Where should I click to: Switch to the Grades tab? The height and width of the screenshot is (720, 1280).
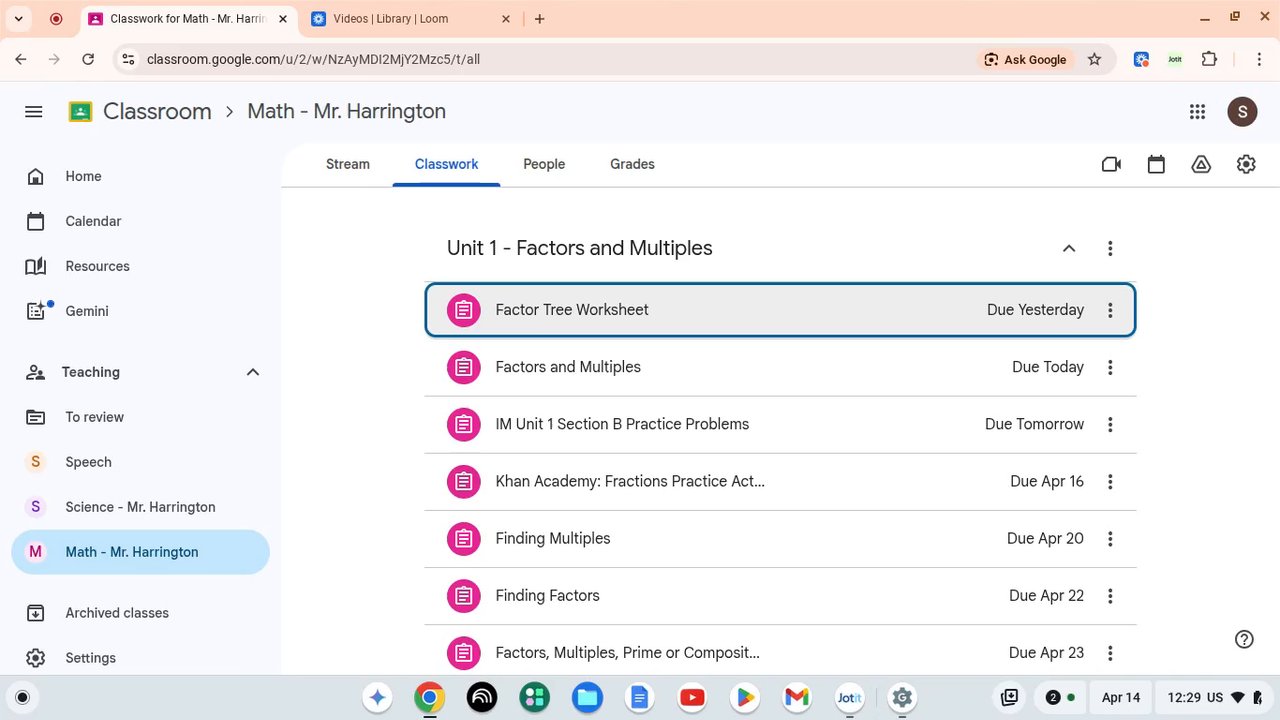tap(632, 164)
